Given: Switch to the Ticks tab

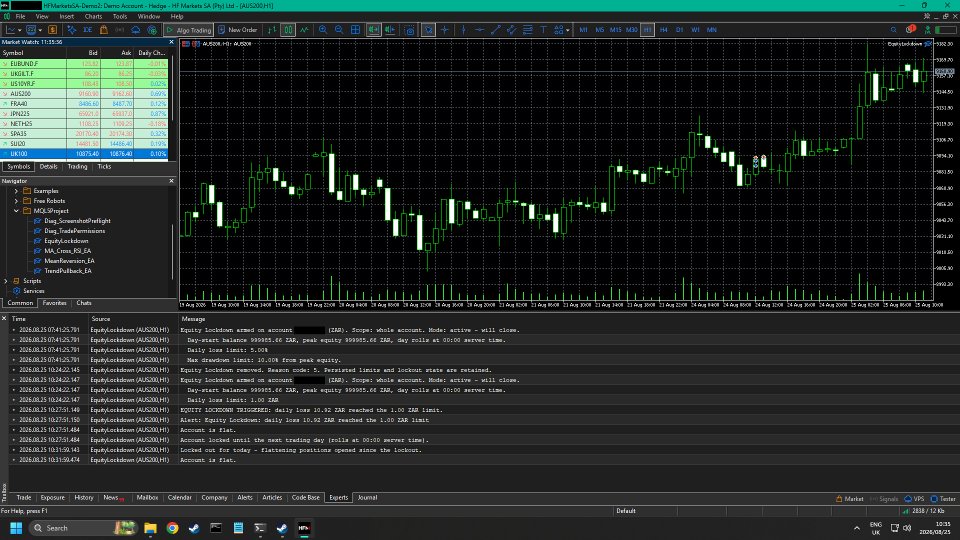Looking at the screenshot, I should coord(104,167).
